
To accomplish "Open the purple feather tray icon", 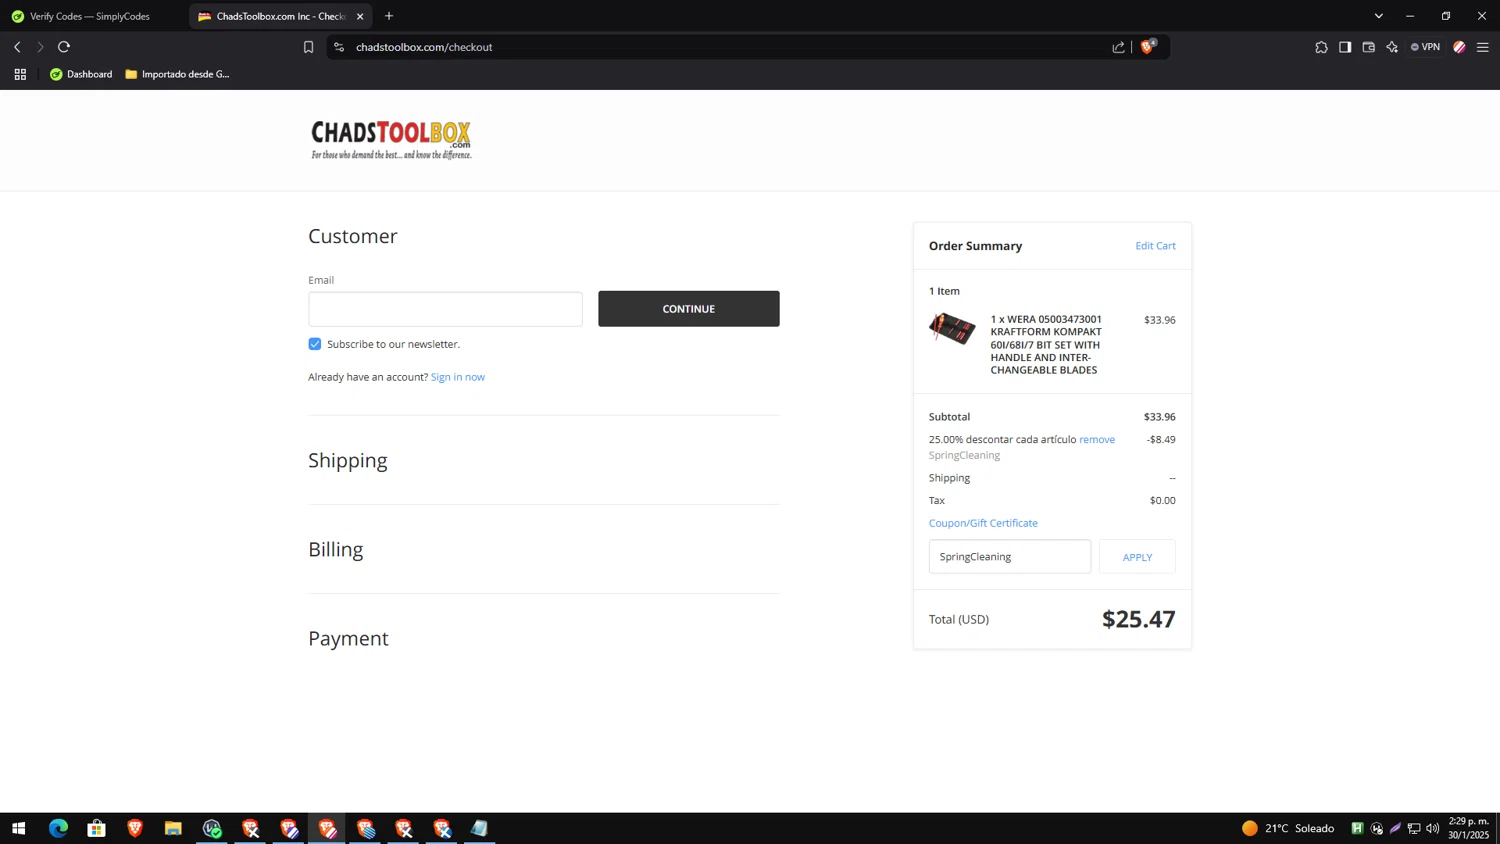I will 1395,828.
